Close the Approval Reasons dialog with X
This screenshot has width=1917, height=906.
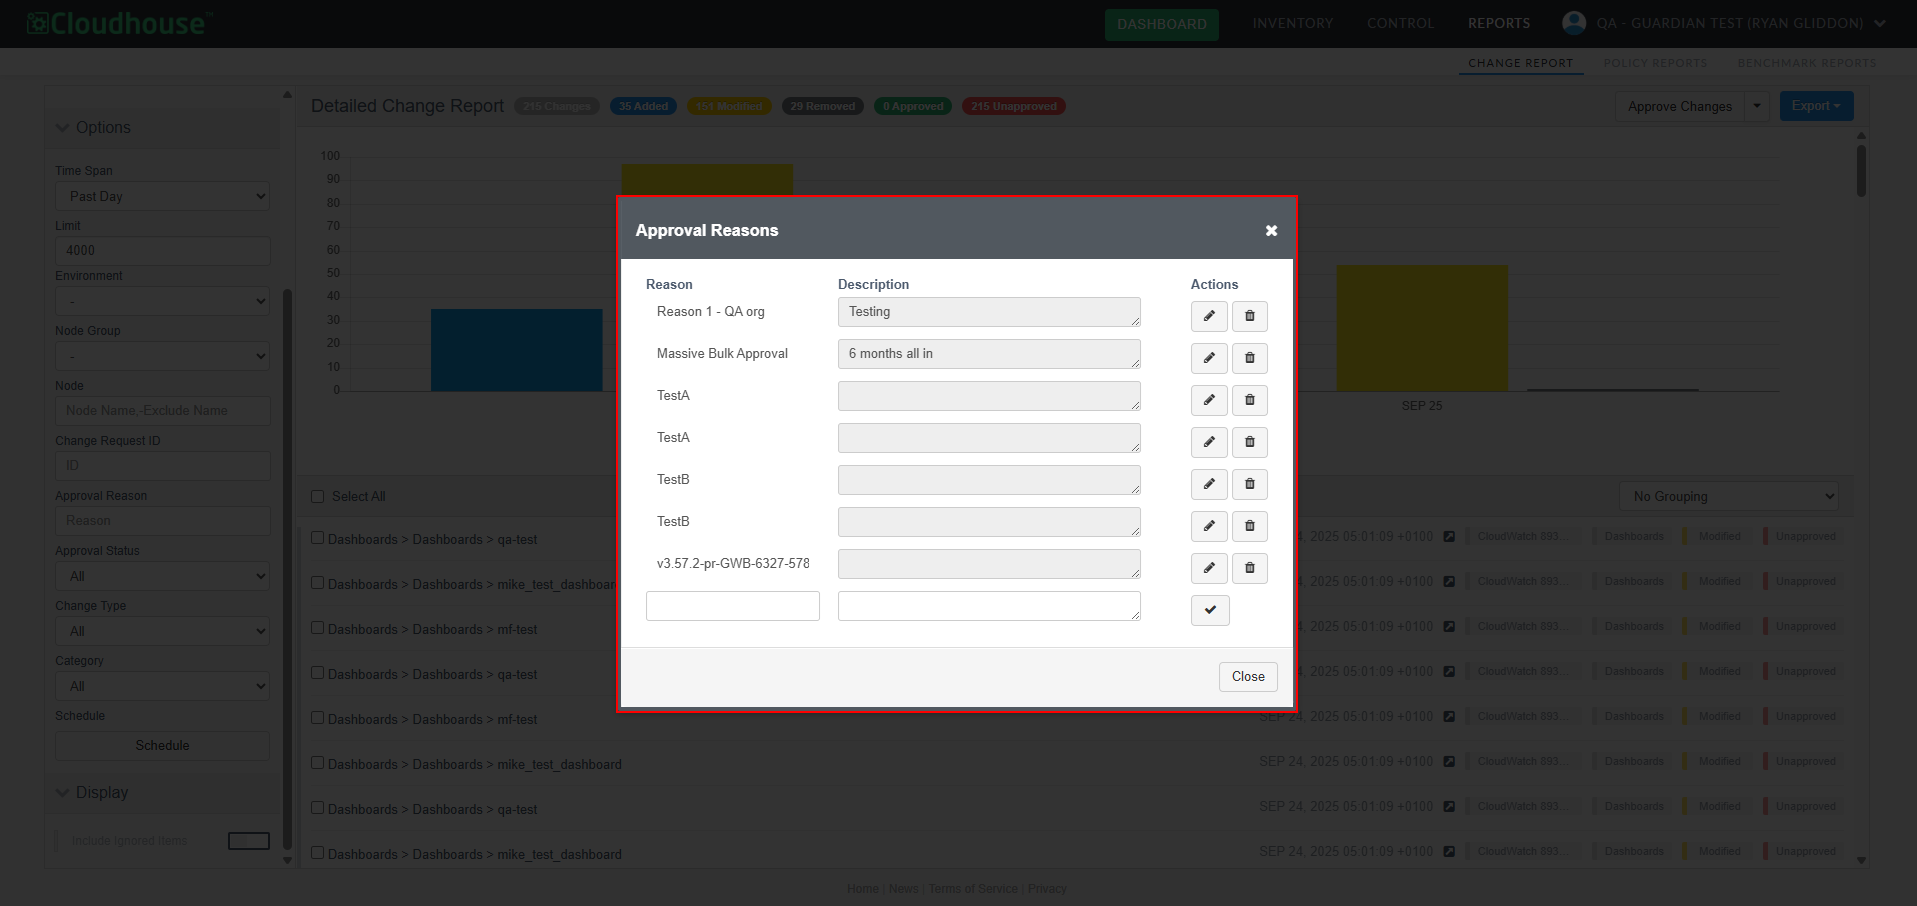[1271, 231]
